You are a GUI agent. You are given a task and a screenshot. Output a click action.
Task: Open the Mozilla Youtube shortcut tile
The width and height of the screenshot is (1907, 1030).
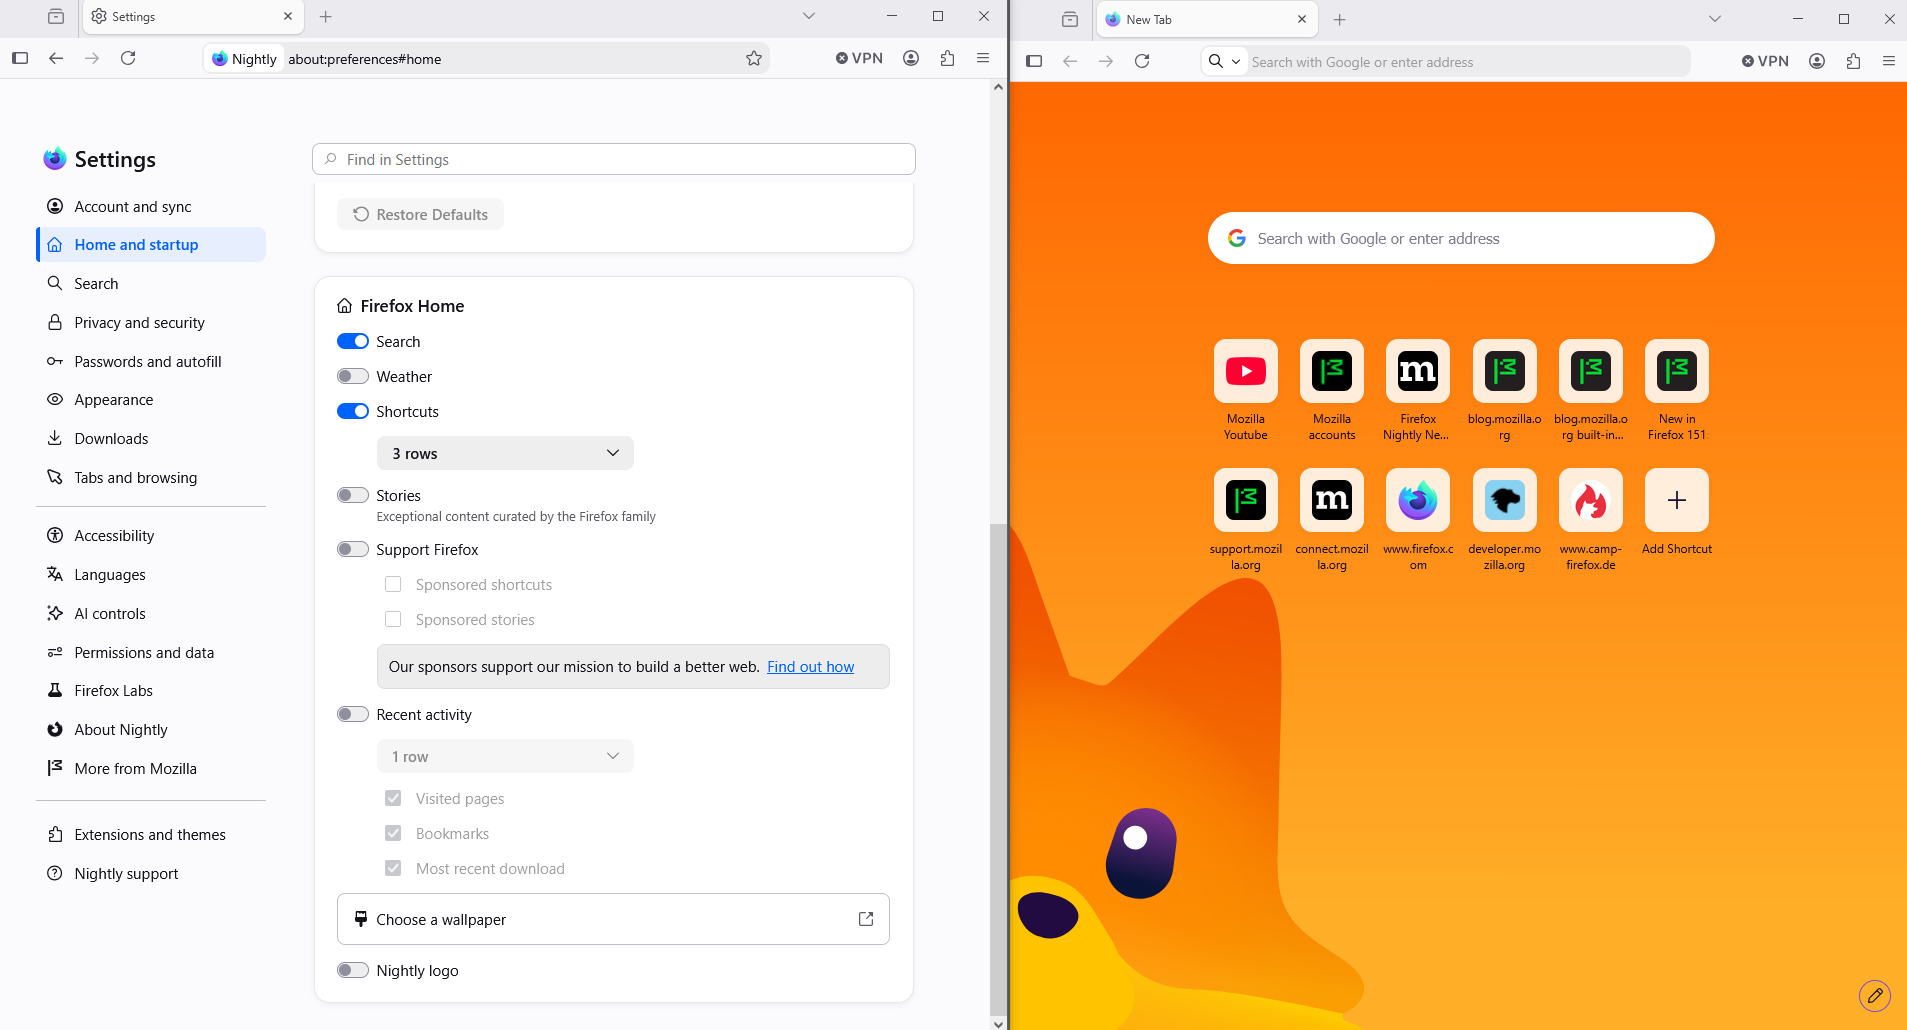point(1246,391)
